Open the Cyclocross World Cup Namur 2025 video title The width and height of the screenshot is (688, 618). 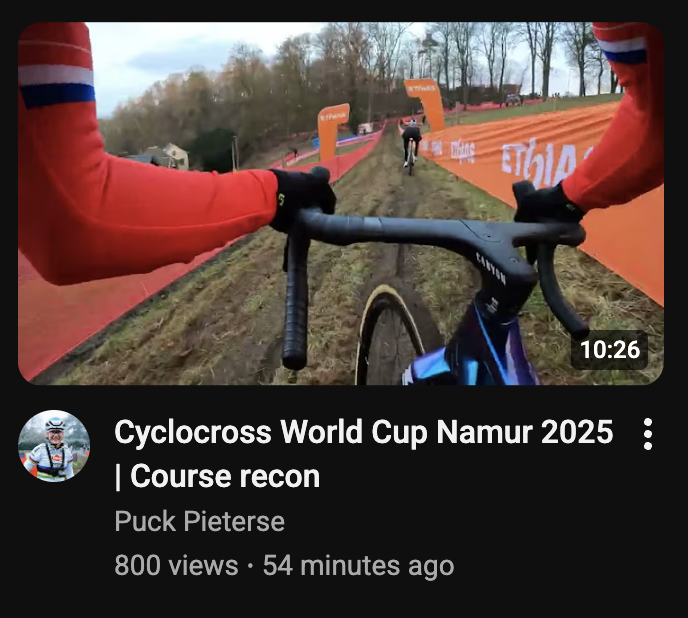363,454
